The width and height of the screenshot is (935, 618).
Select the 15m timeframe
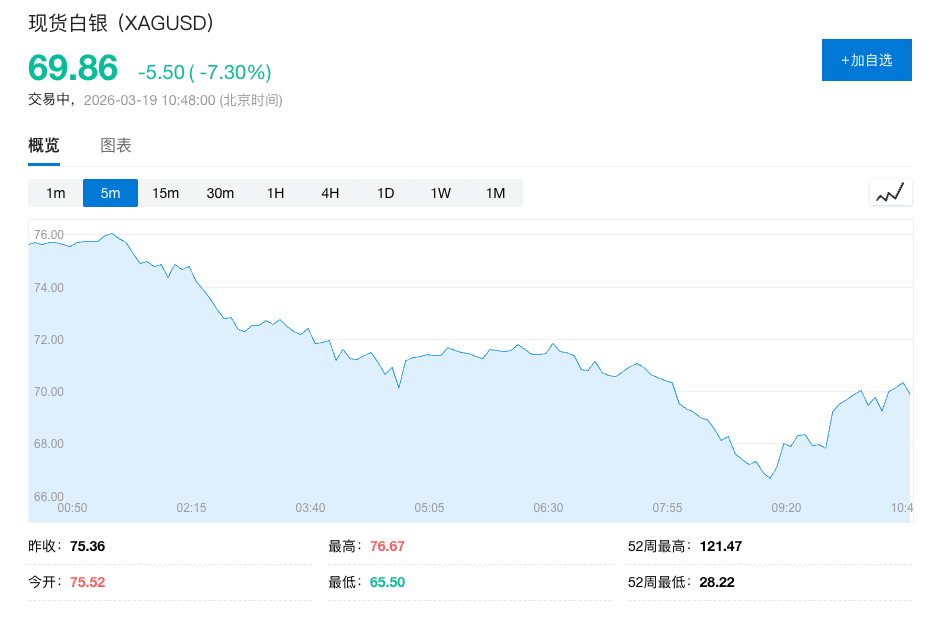point(164,192)
